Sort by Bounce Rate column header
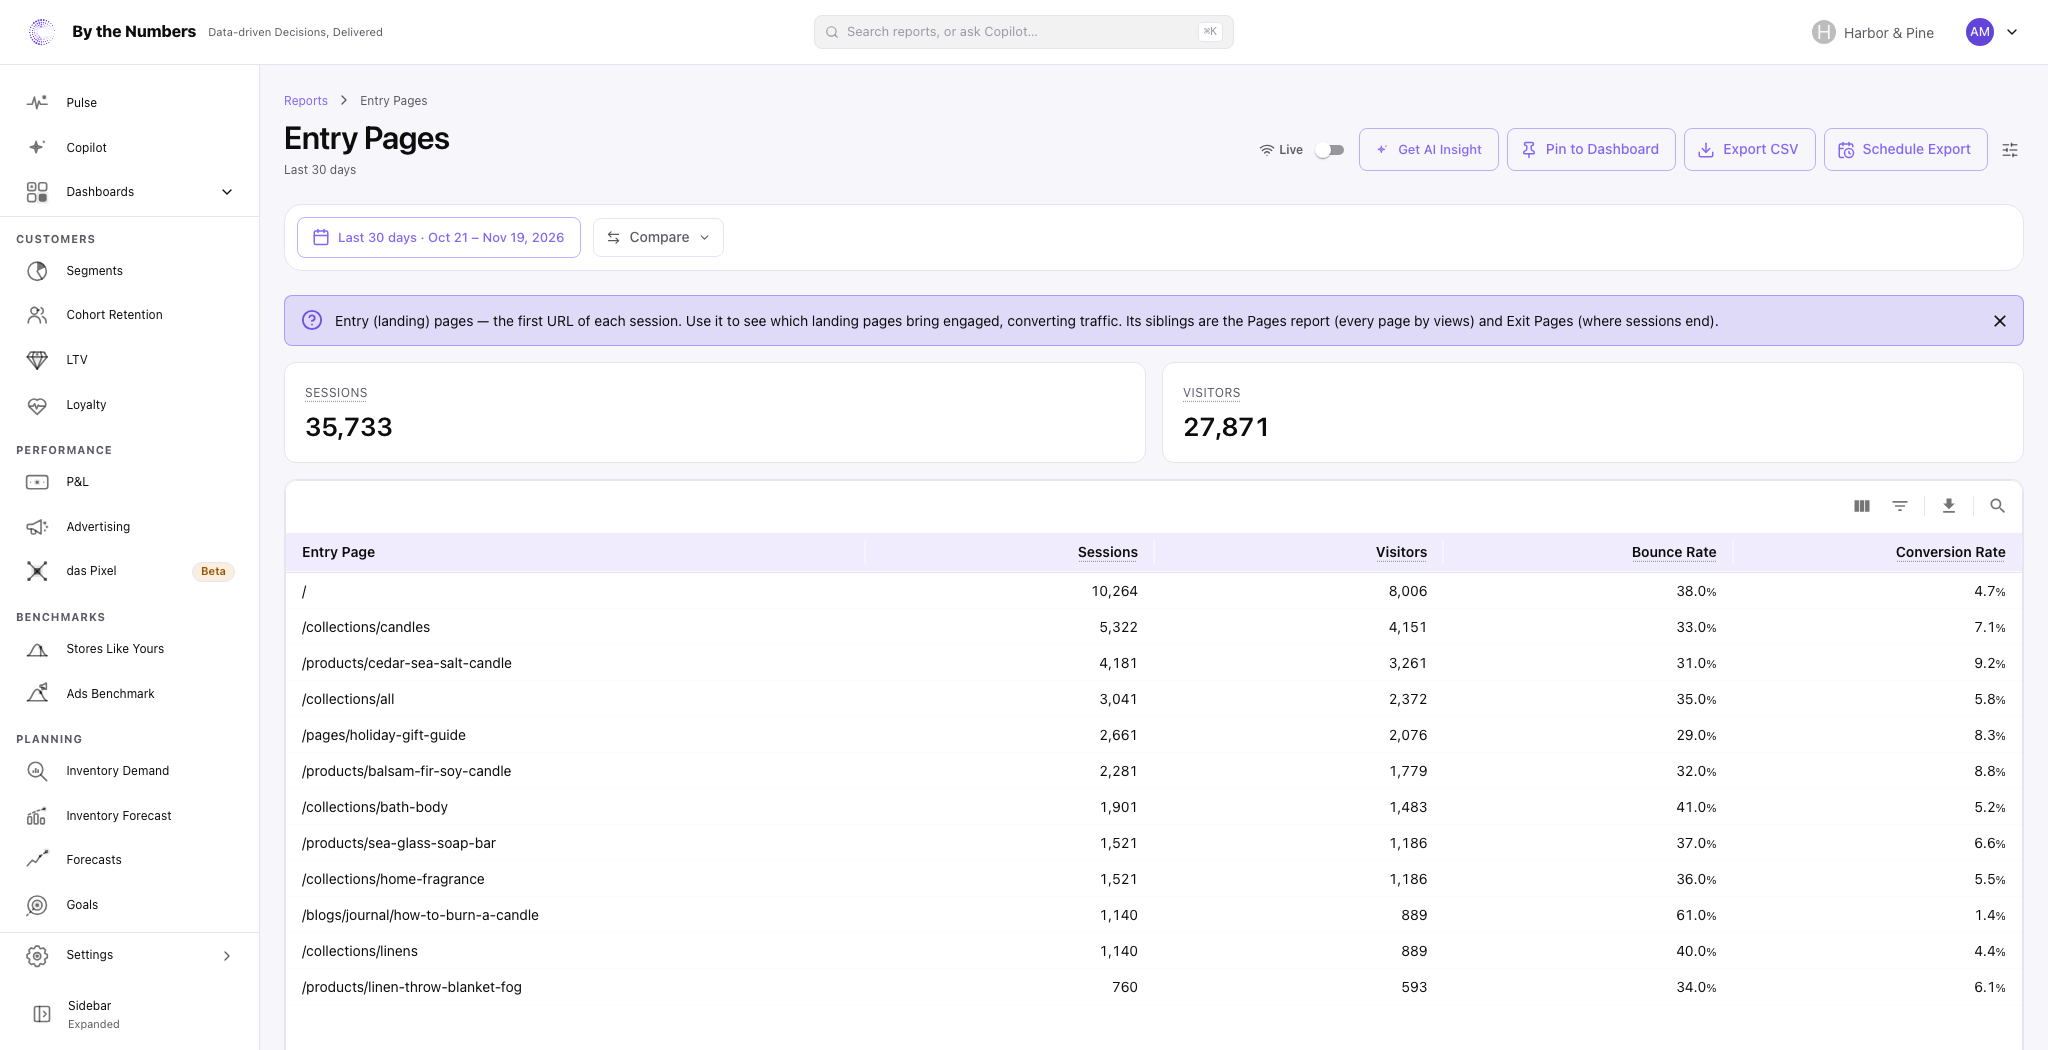This screenshot has width=2048, height=1050. (1674, 552)
